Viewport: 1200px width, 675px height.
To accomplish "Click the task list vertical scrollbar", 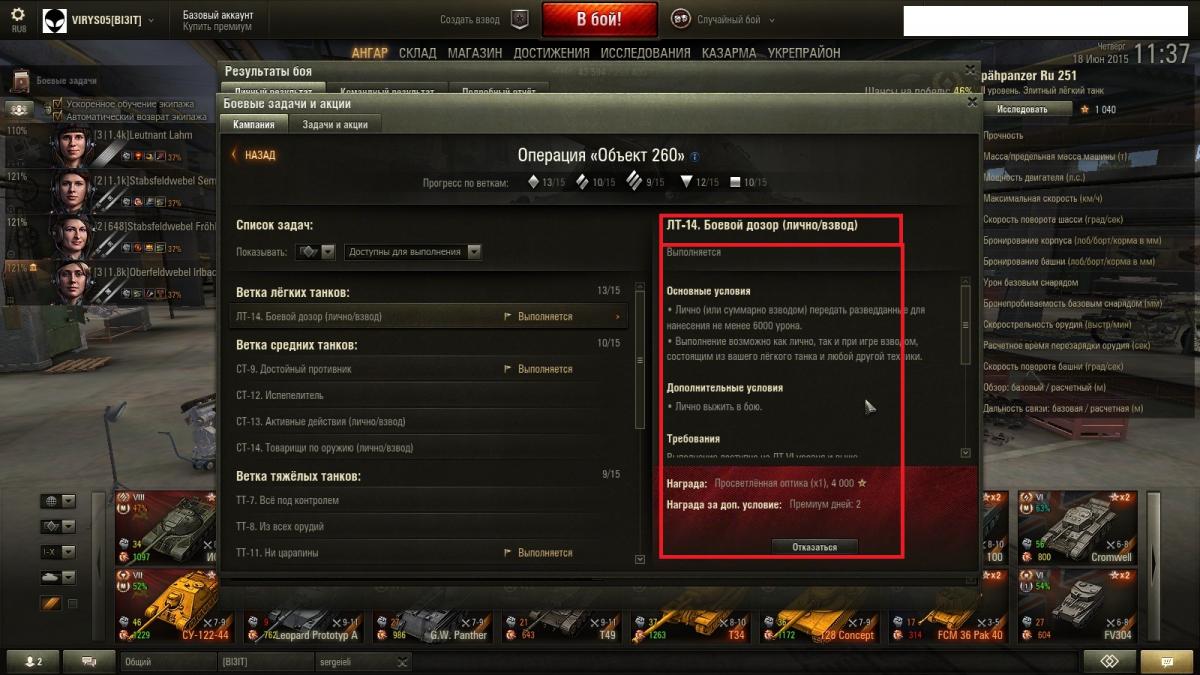I will pos(640,423).
